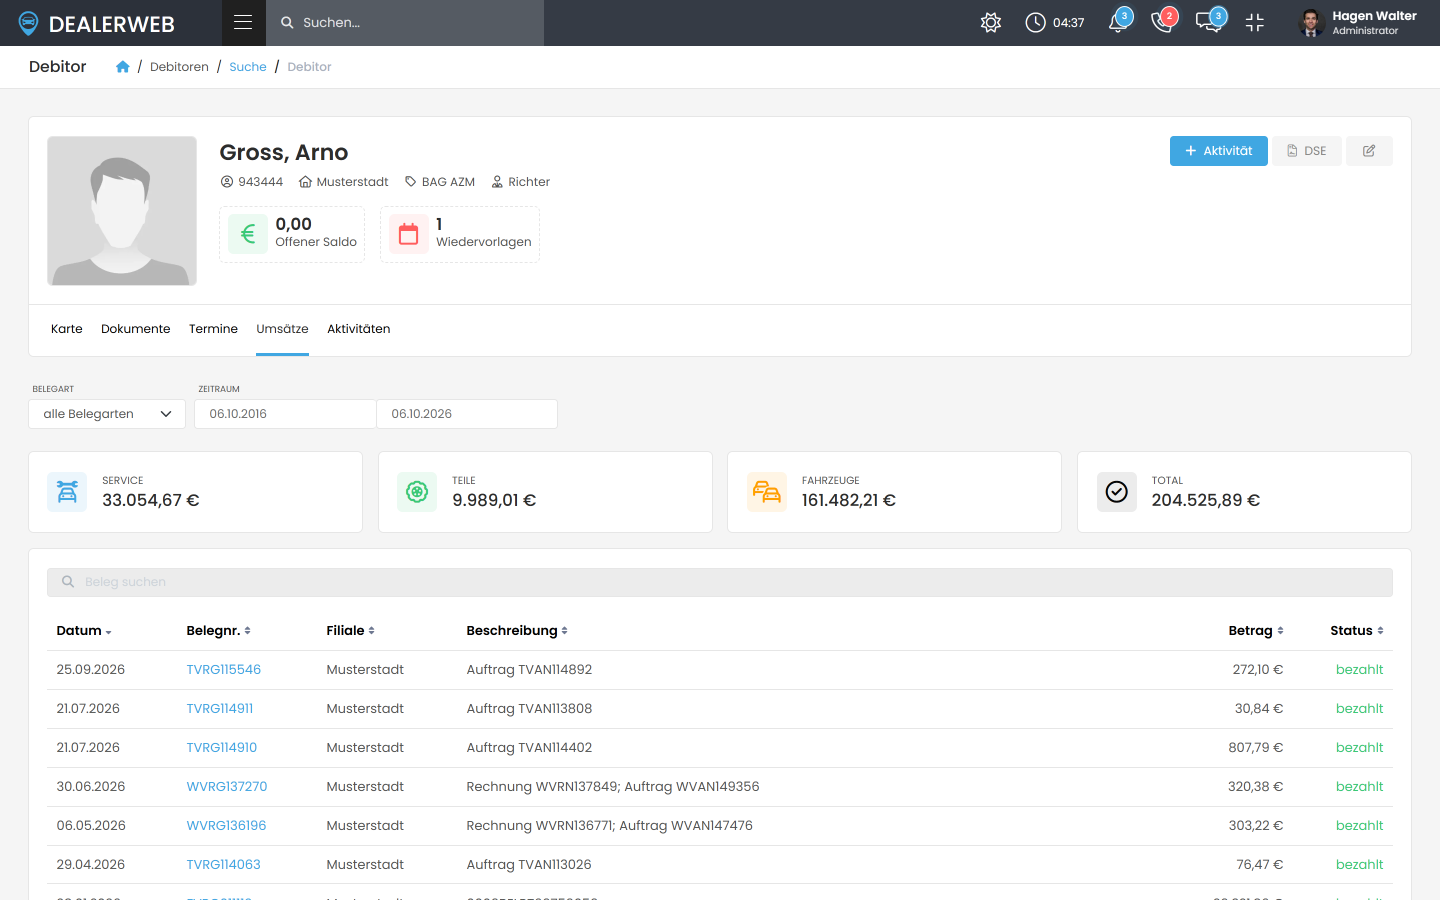
Task: Switch to the Aktivitäten tab
Action: (x=359, y=329)
